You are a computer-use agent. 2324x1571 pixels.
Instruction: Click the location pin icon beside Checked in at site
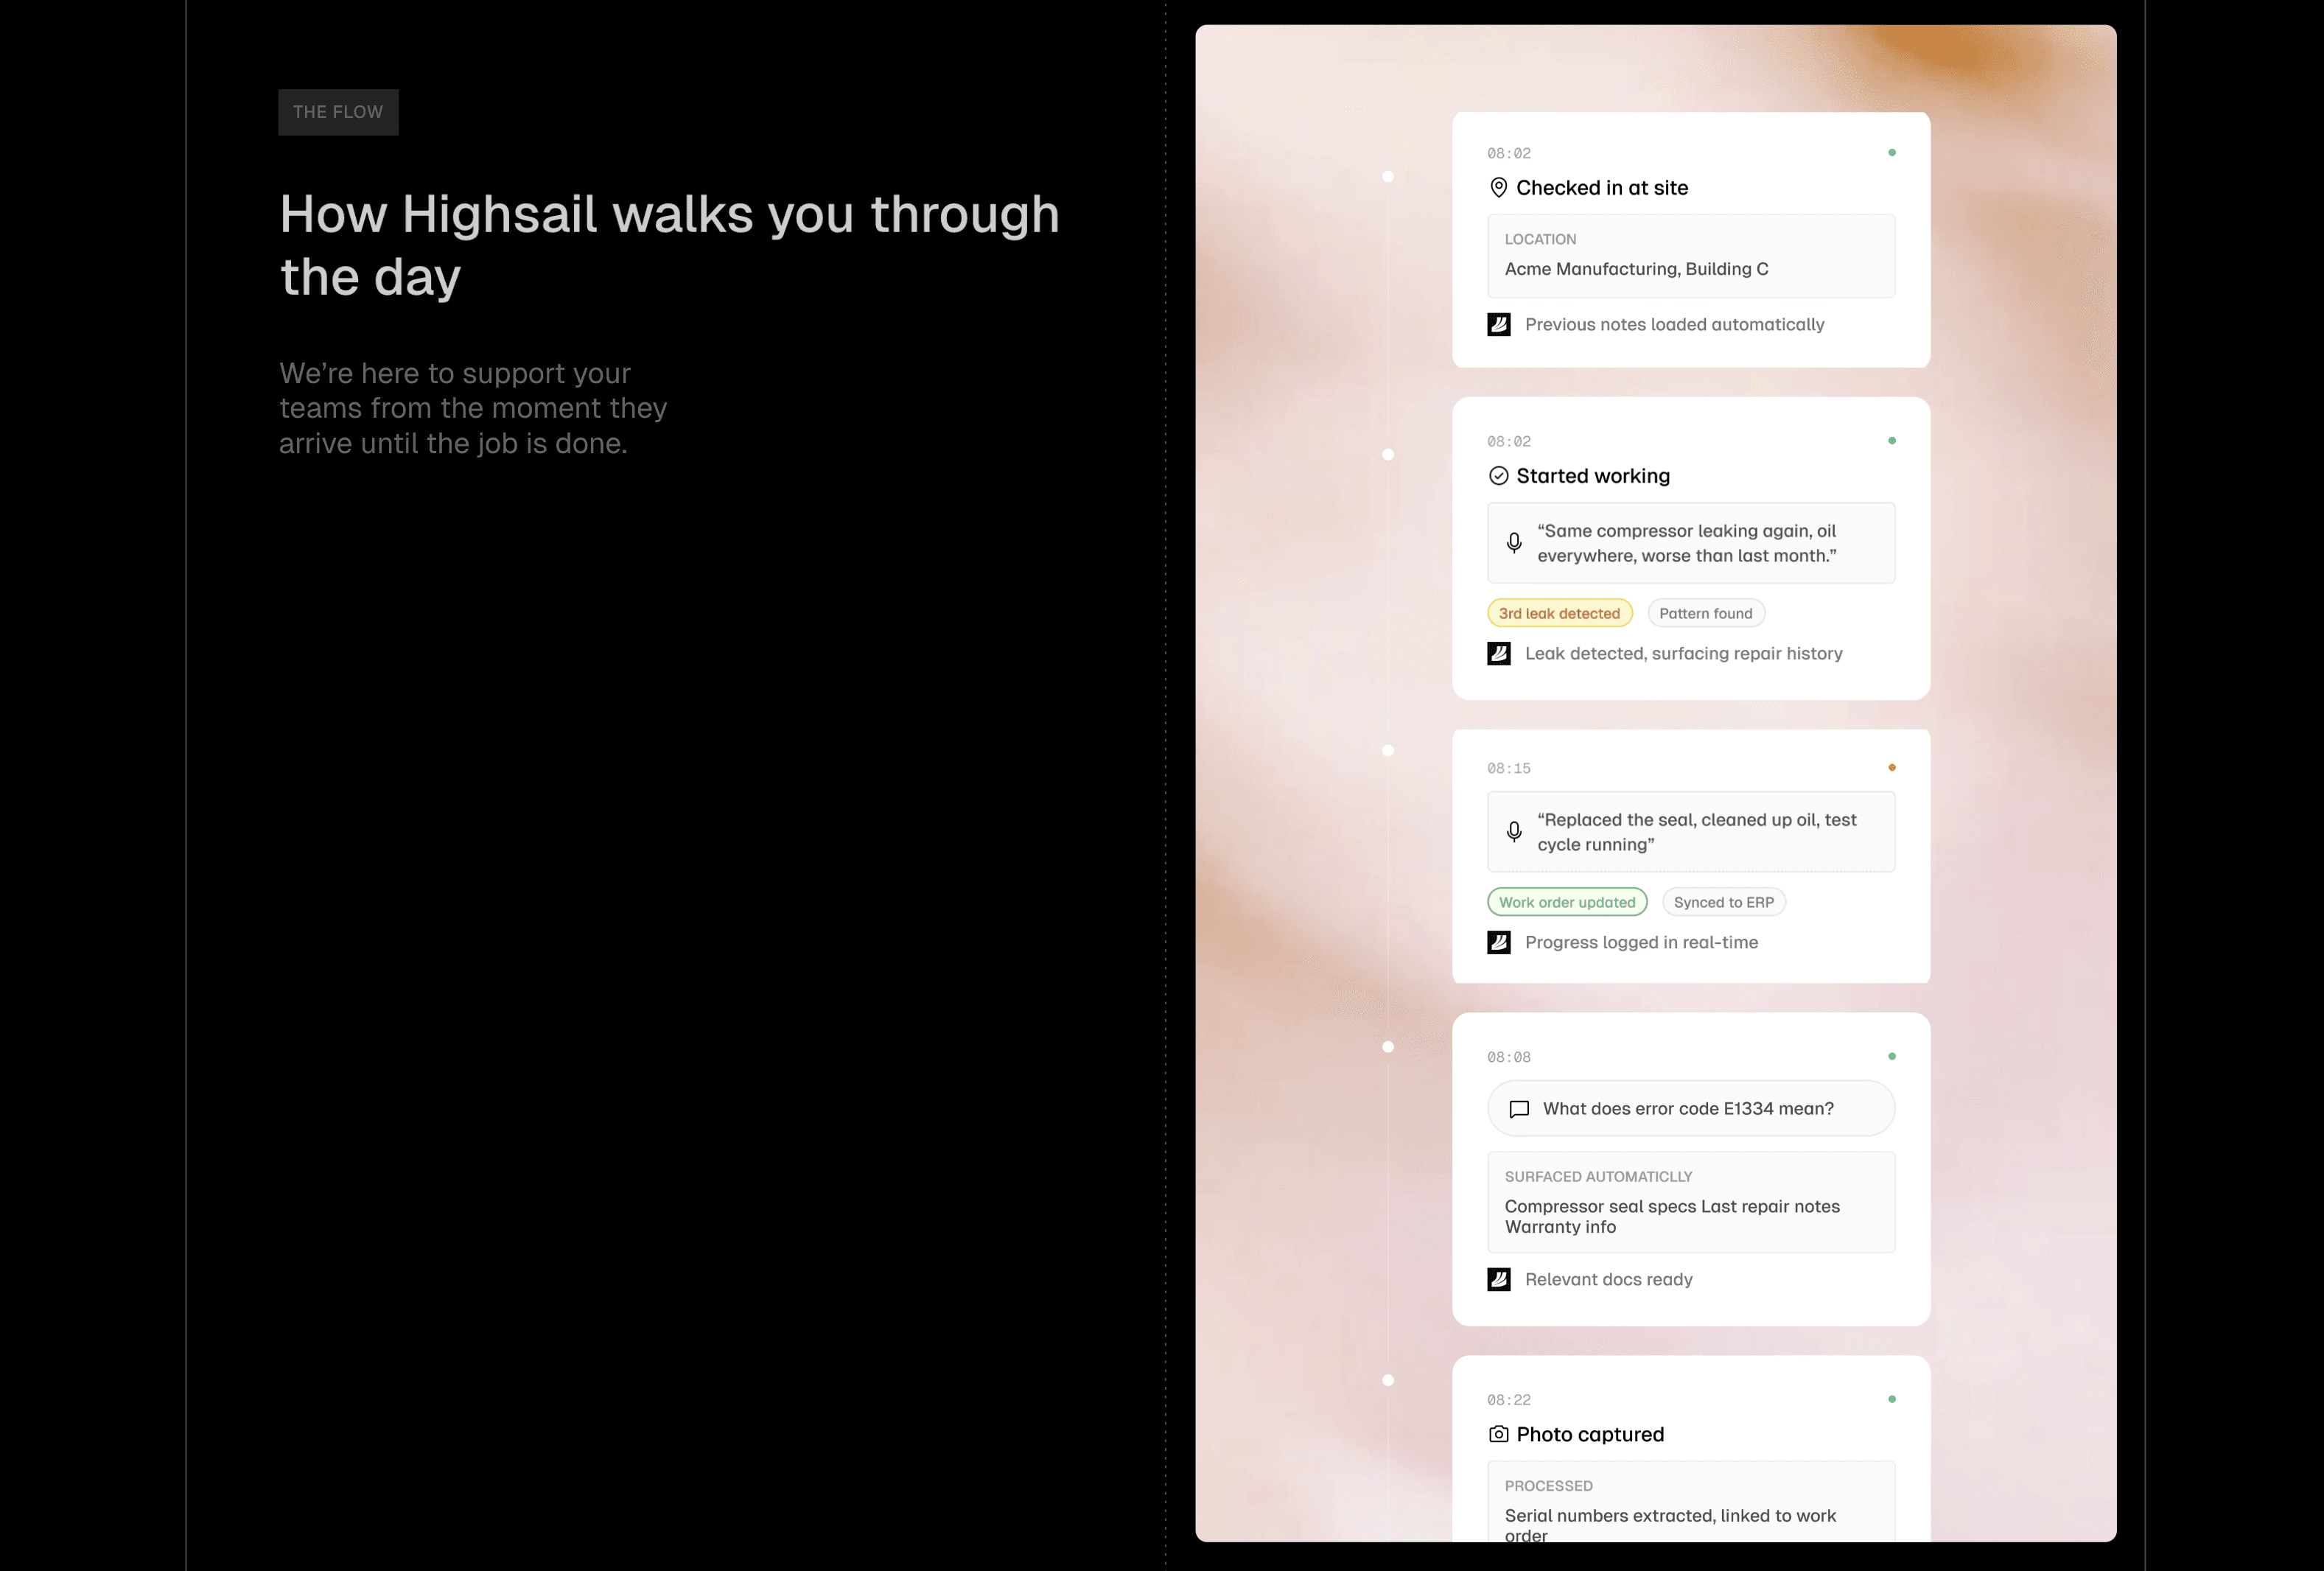1498,187
